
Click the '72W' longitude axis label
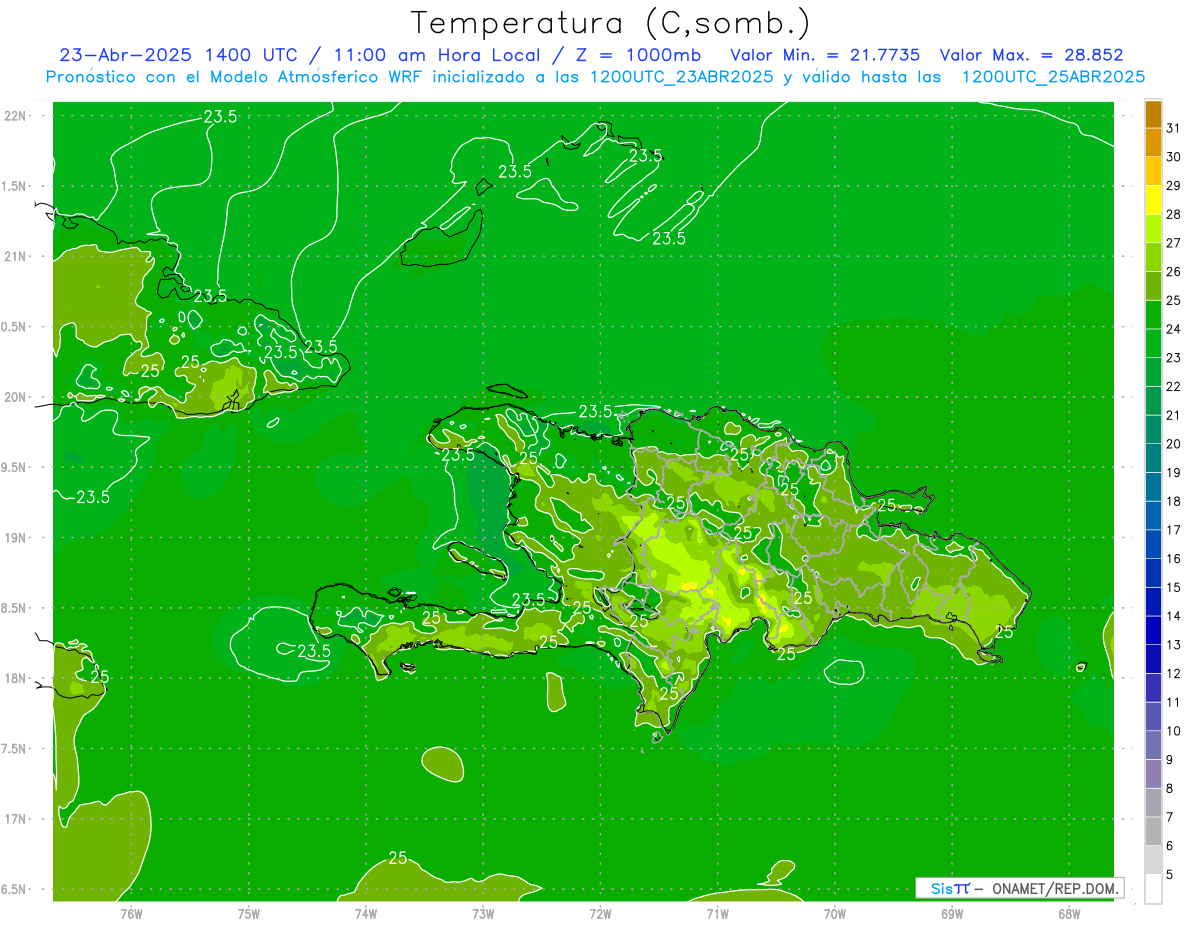point(600,913)
